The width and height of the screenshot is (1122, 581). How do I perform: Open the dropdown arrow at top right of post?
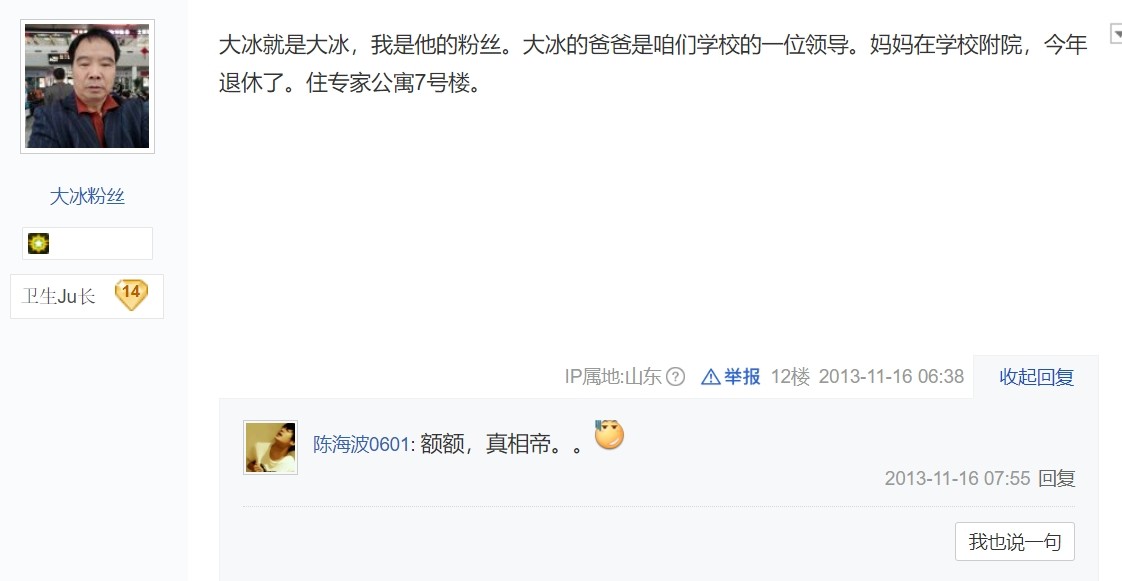[x=1116, y=33]
